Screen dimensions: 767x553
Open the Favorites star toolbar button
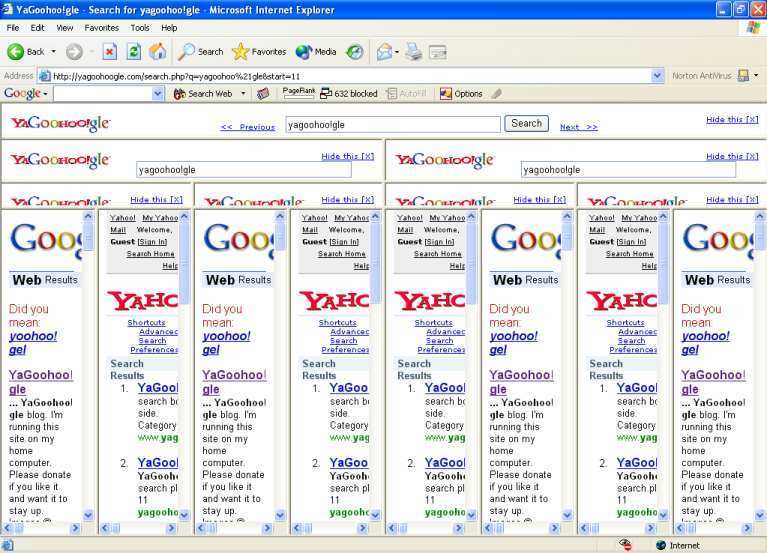pos(259,51)
